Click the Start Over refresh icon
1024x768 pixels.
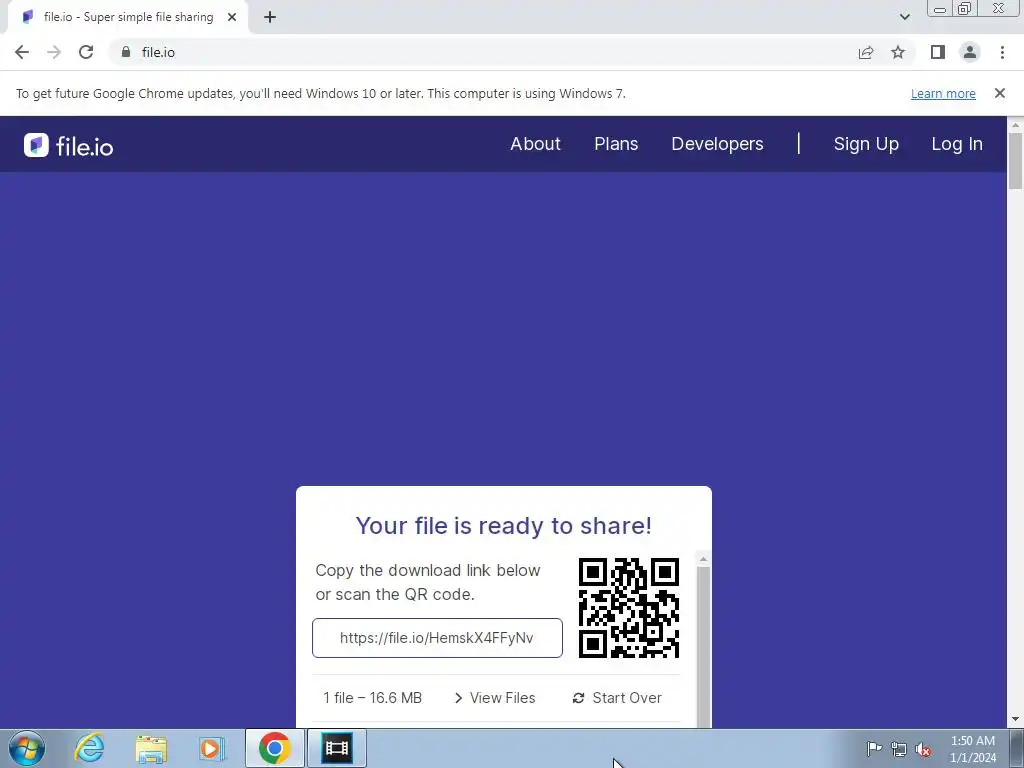pos(578,698)
